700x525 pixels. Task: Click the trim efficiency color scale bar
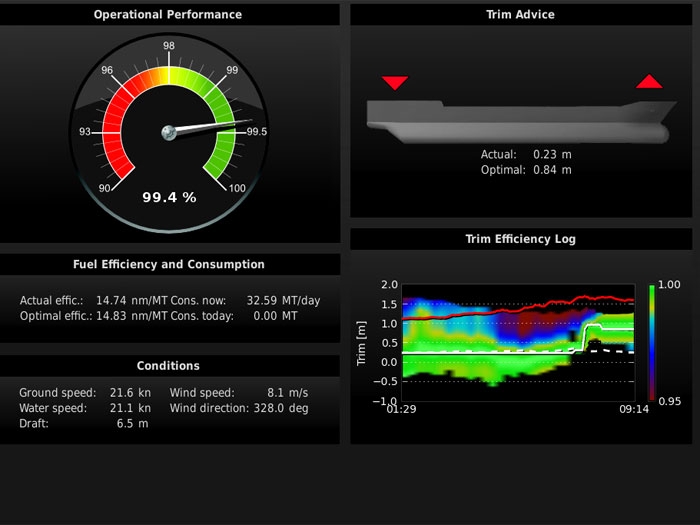click(652, 342)
